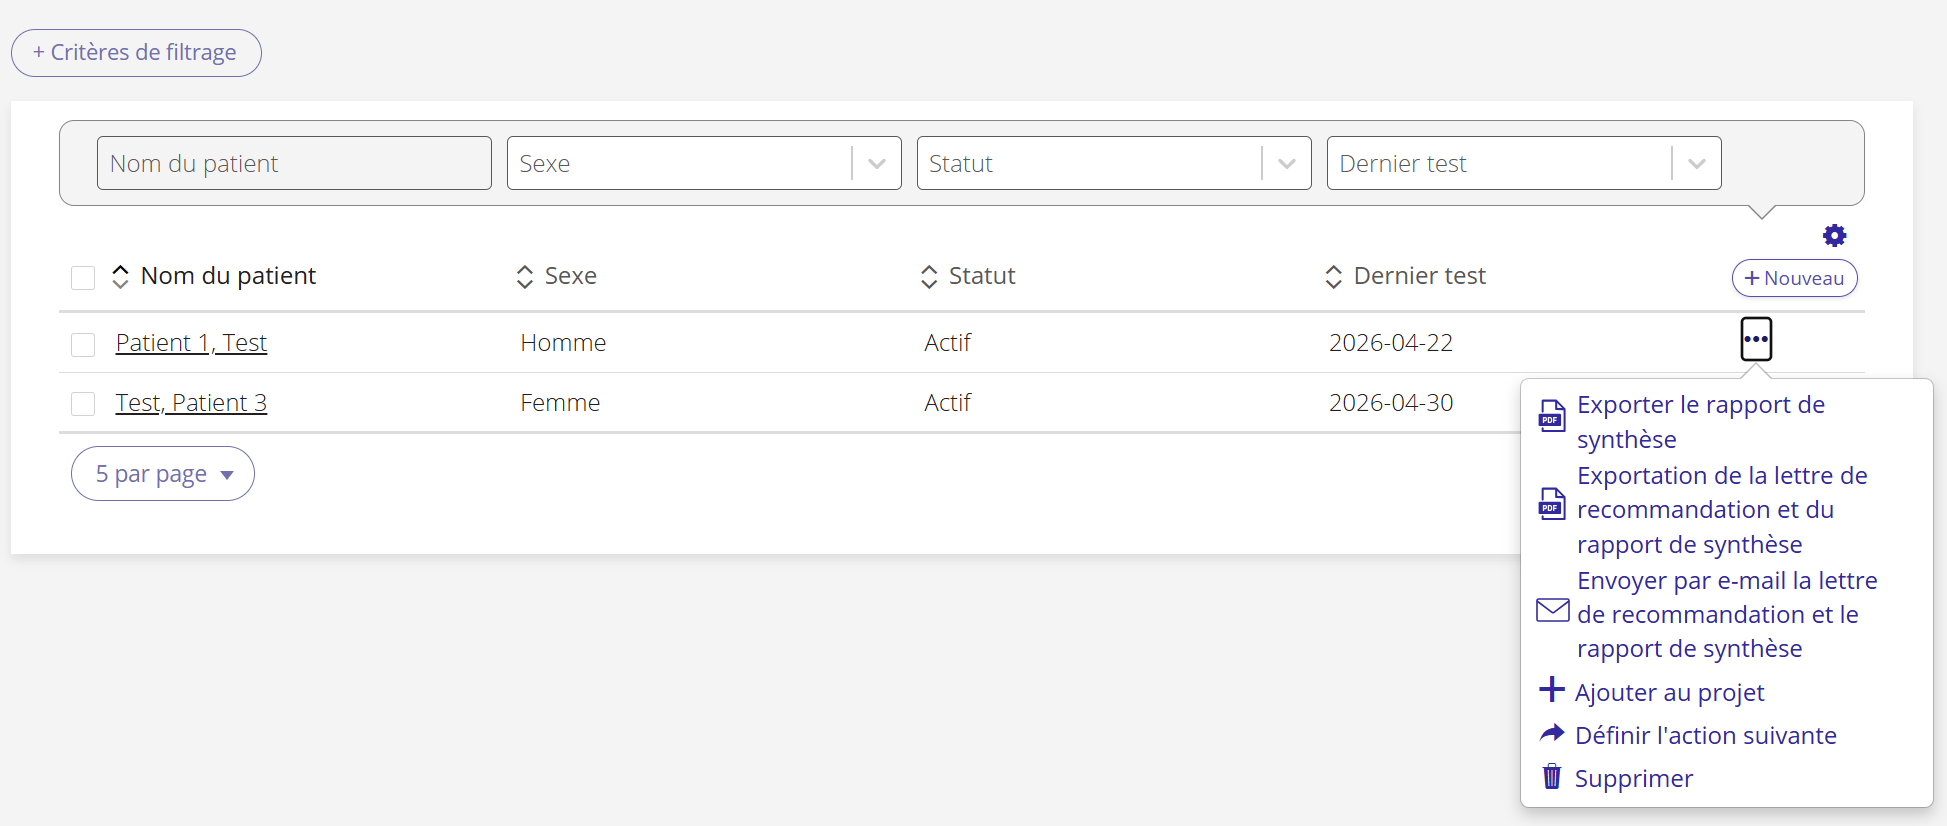
Task: Select Définir l'action suivante
Action: 1705,735
